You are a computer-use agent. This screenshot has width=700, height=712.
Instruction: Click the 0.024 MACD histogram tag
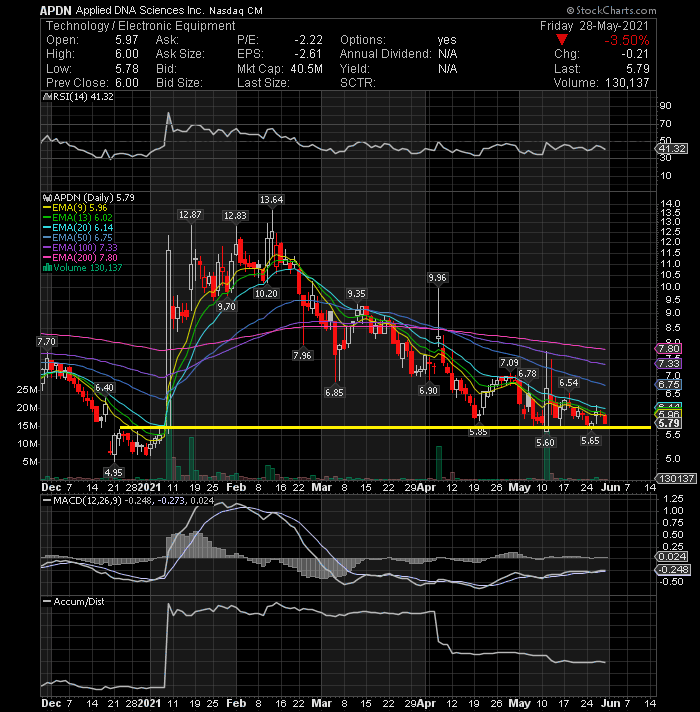pos(672,557)
